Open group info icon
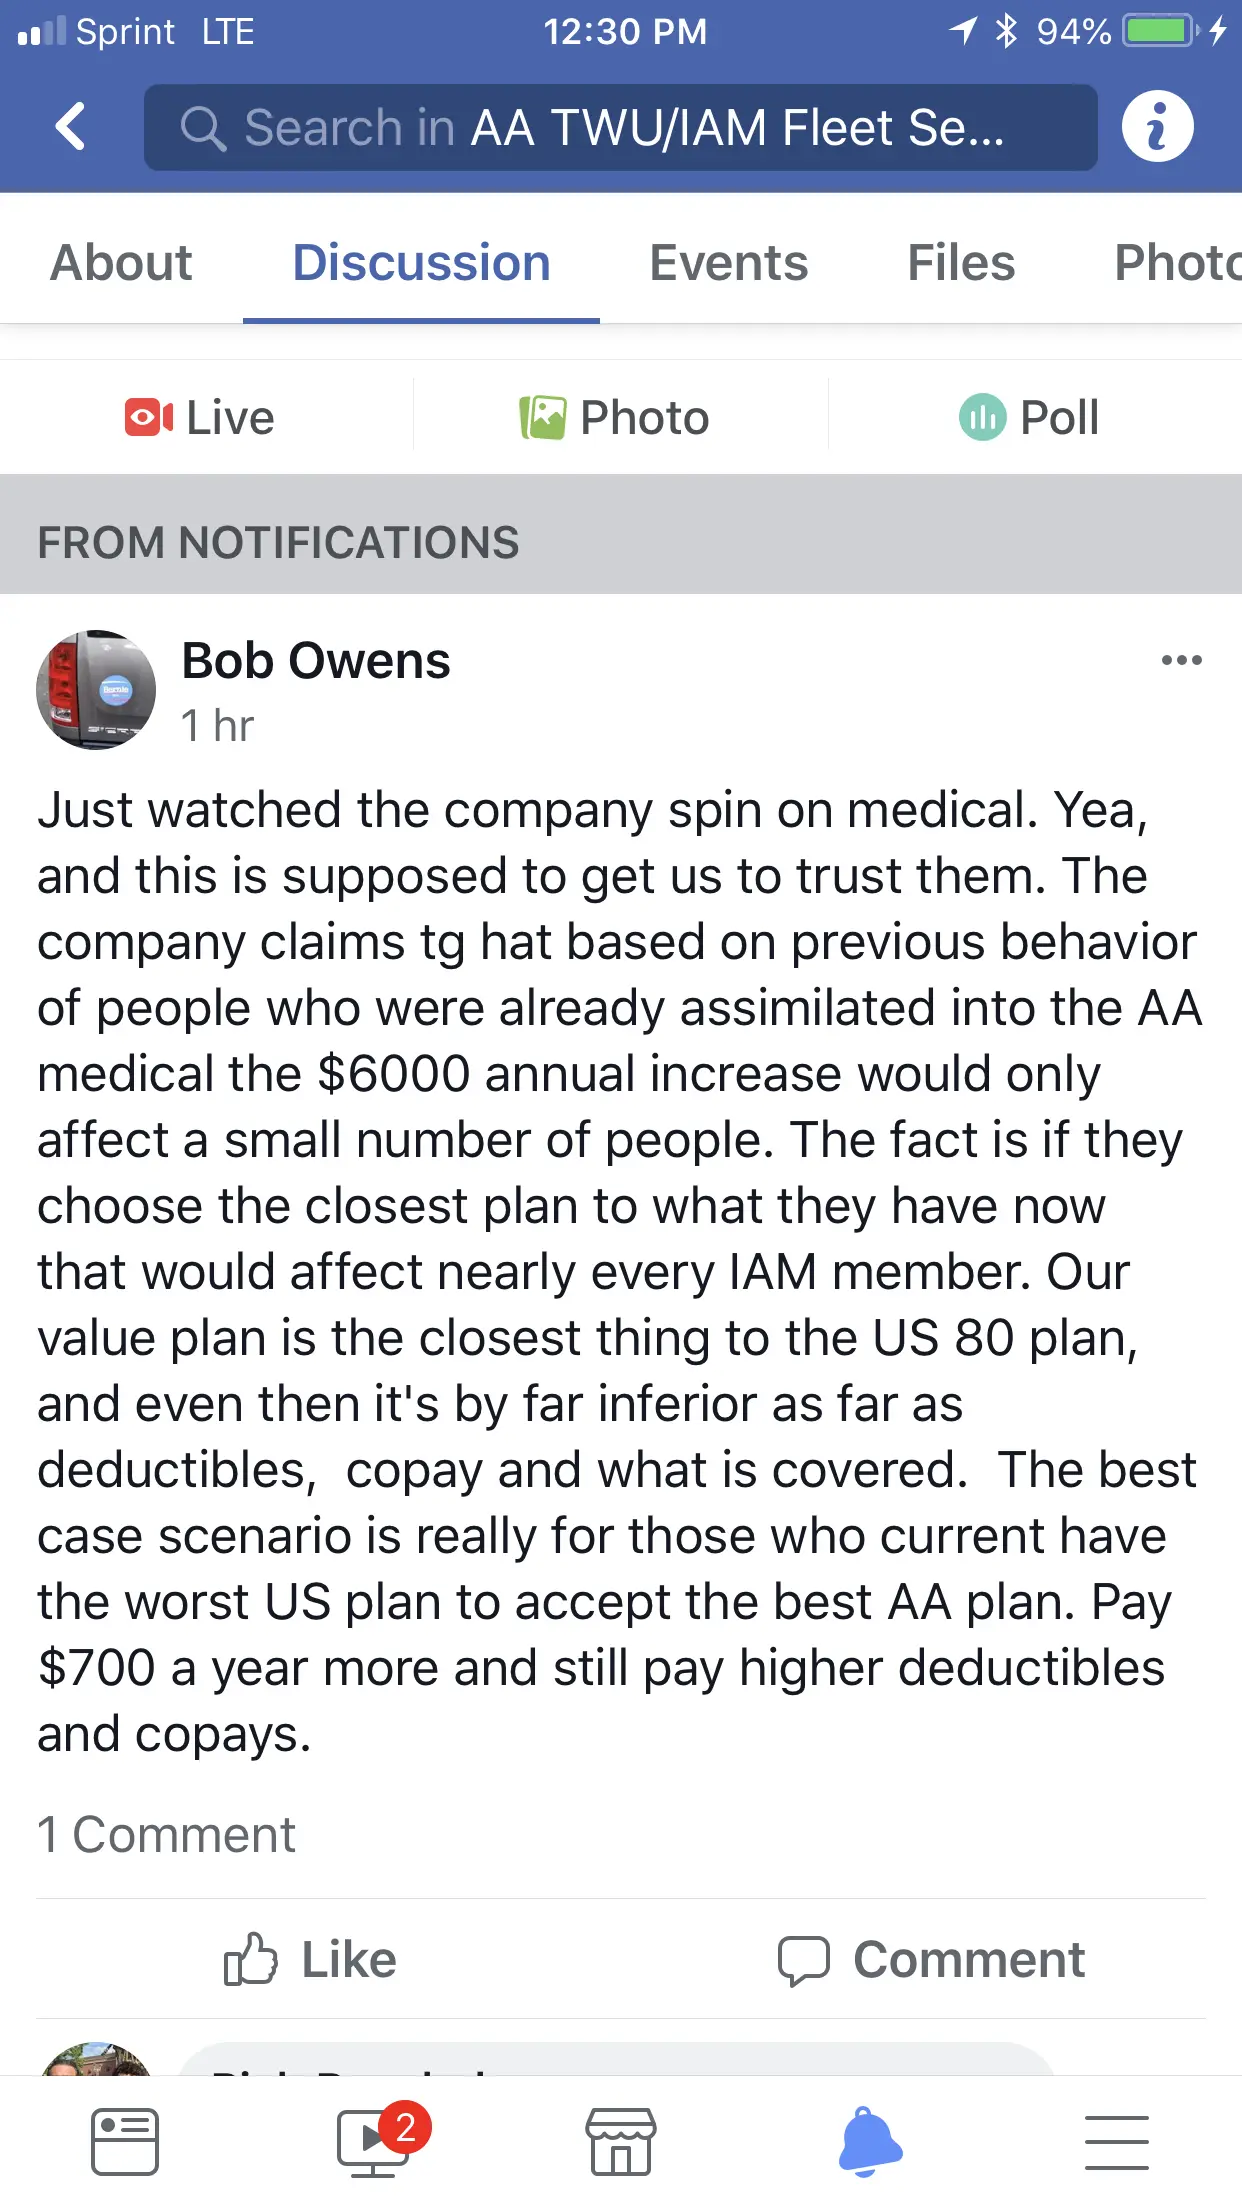Screen dimensions: 1242x2208 pyautogui.click(x=1157, y=127)
